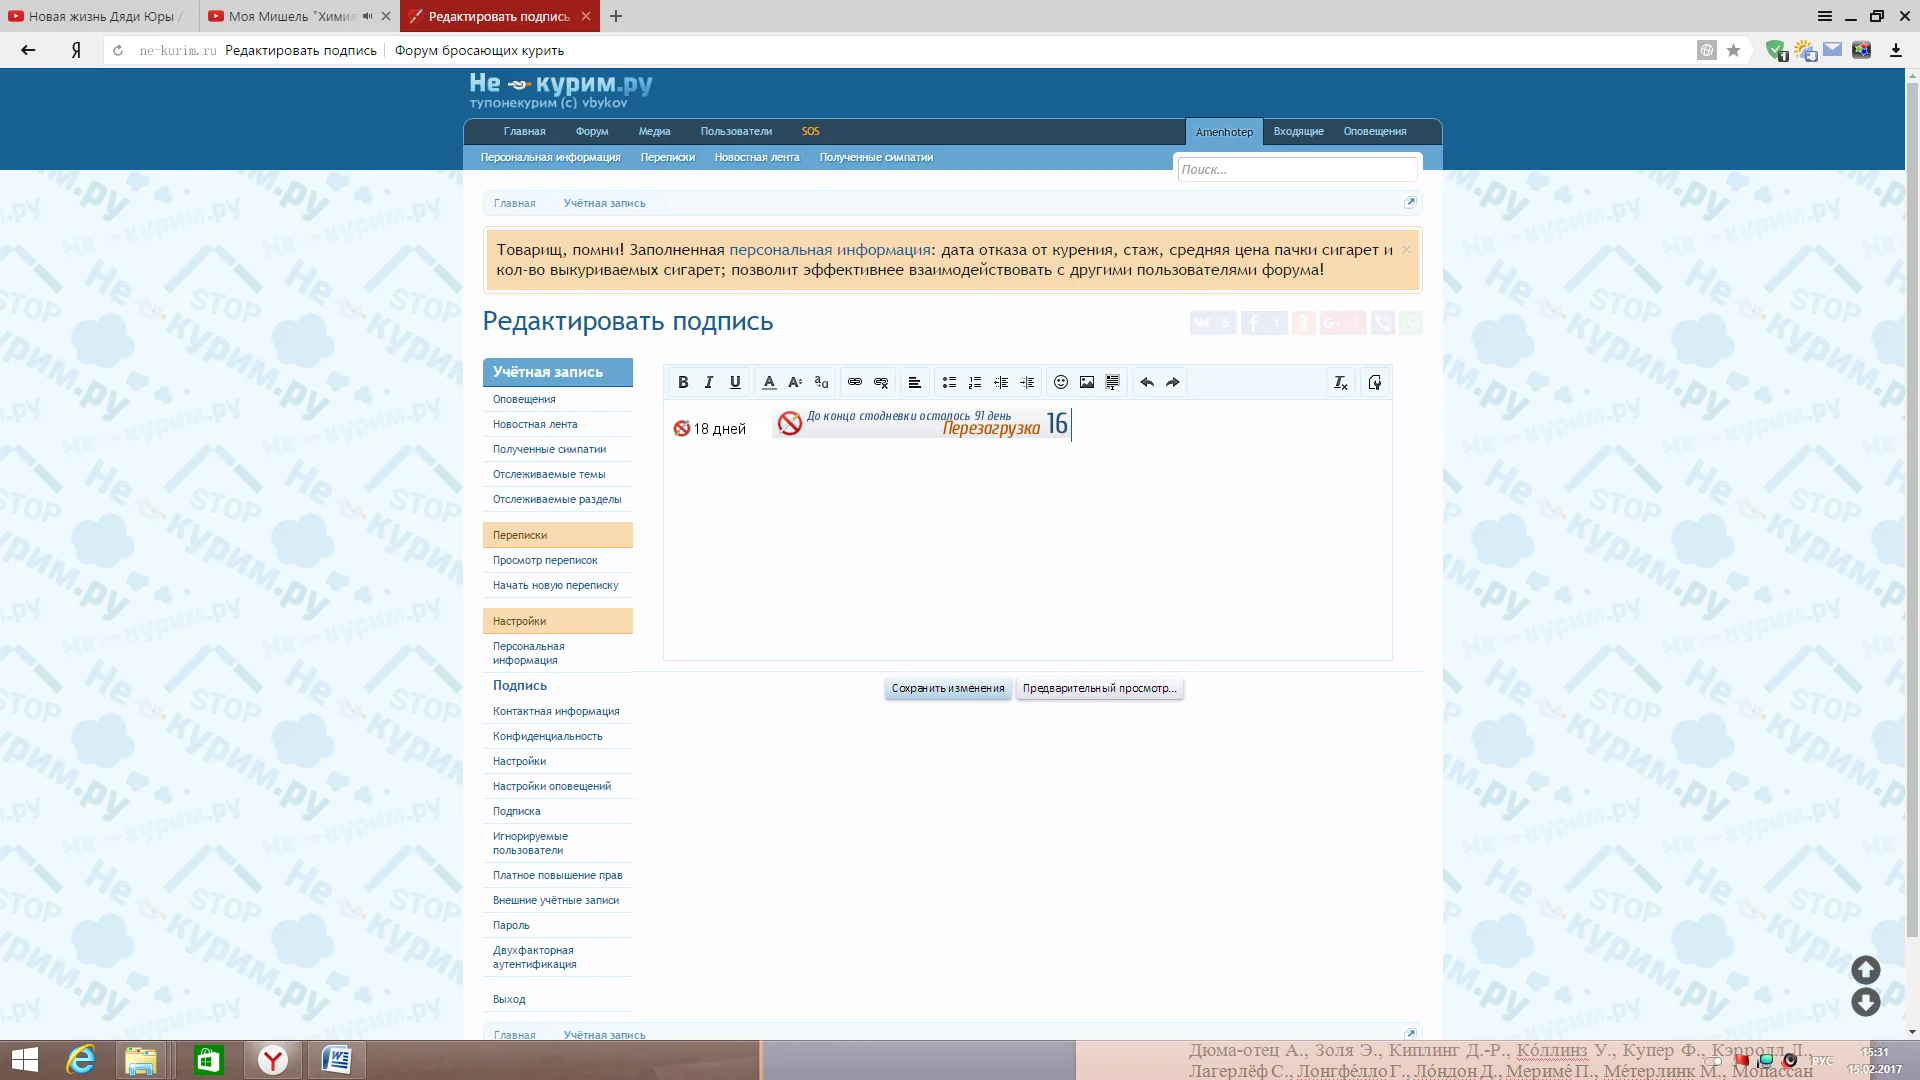Click the insert link icon

tap(855, 382)
